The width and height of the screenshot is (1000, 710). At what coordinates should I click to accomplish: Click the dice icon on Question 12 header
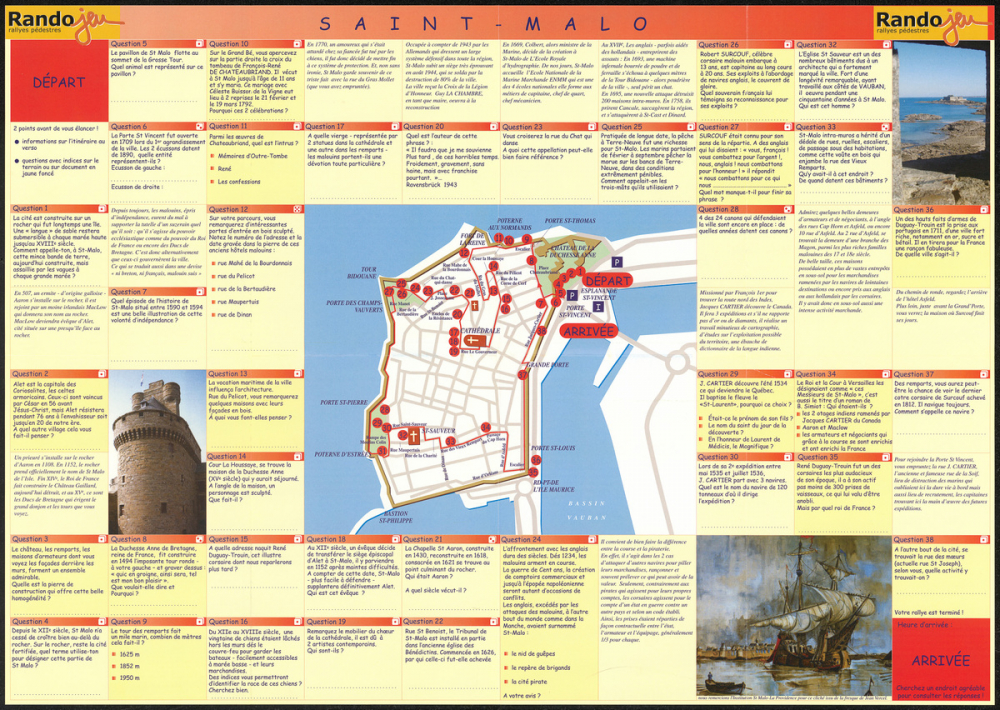297,210
